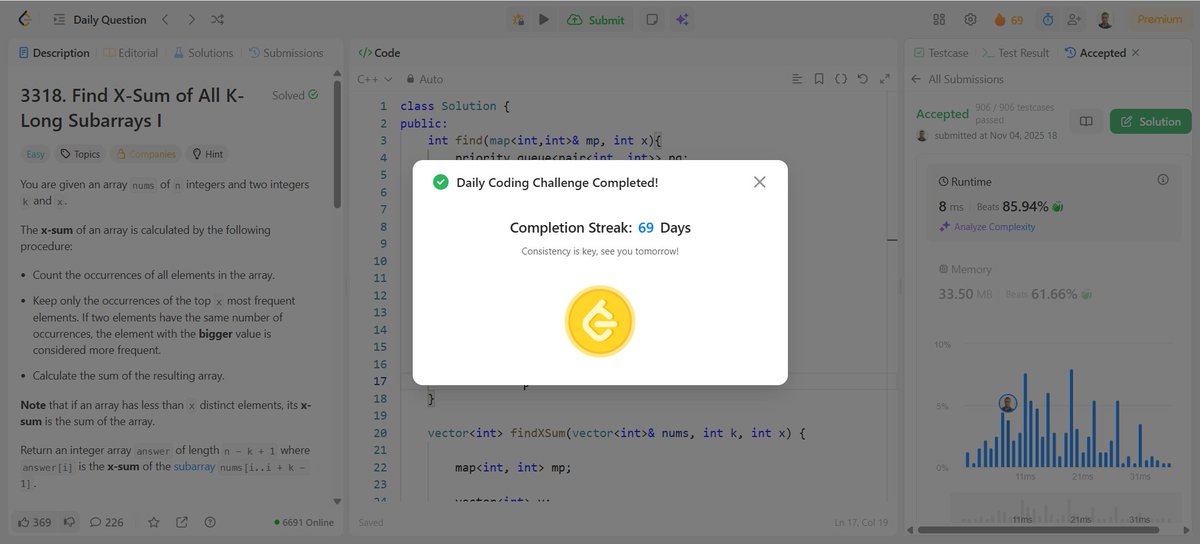Click the Easy difficulty tag

[x=35, y=154]
